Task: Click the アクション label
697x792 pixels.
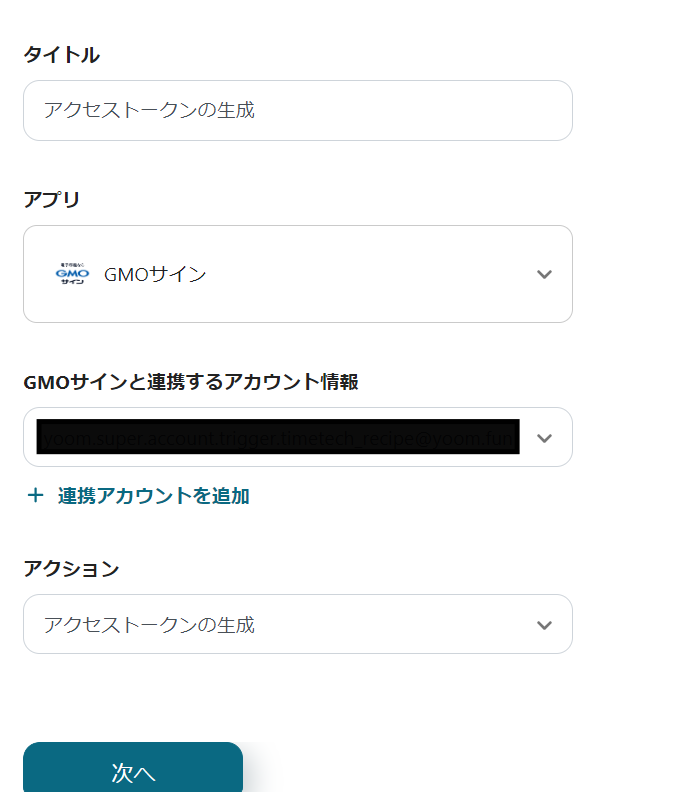Action: click(x=71, y=569)
